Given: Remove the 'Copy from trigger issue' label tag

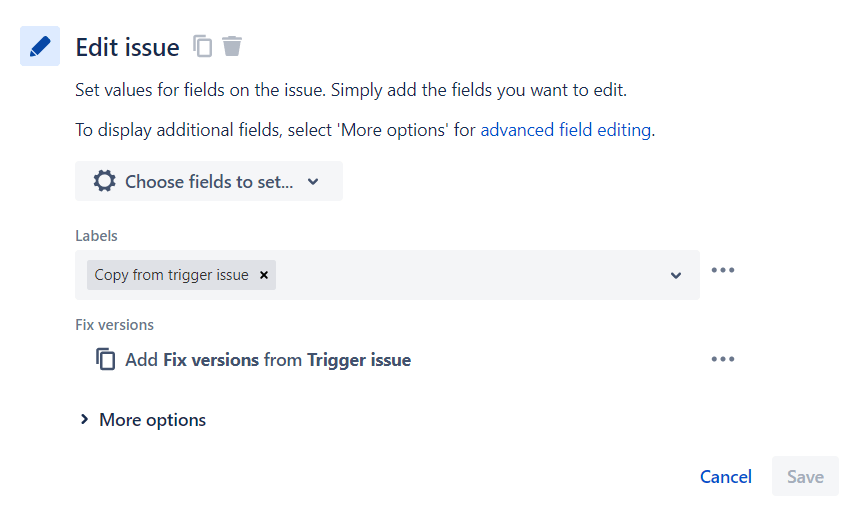Looking at the screenshot, I should (x=264, y=275).
